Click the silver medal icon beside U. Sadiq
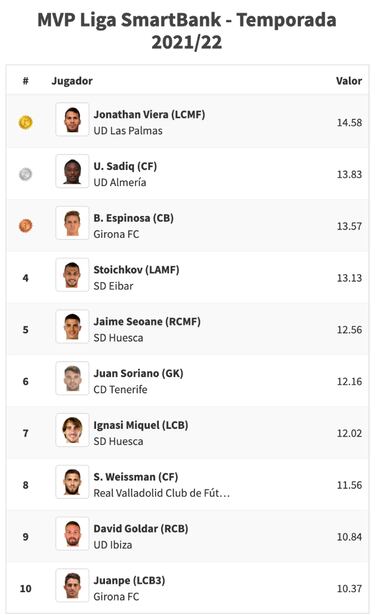 pyautogui.click(x=25, y=174)
